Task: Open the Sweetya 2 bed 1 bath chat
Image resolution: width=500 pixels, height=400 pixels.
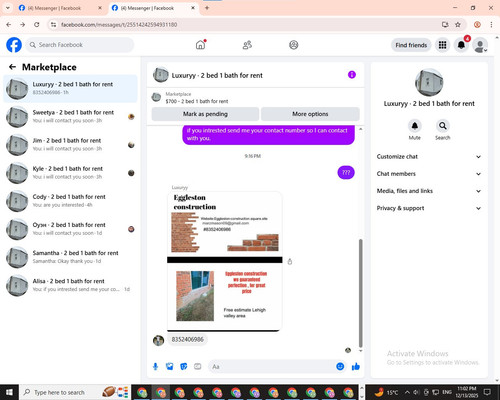Action: [70, 117]
